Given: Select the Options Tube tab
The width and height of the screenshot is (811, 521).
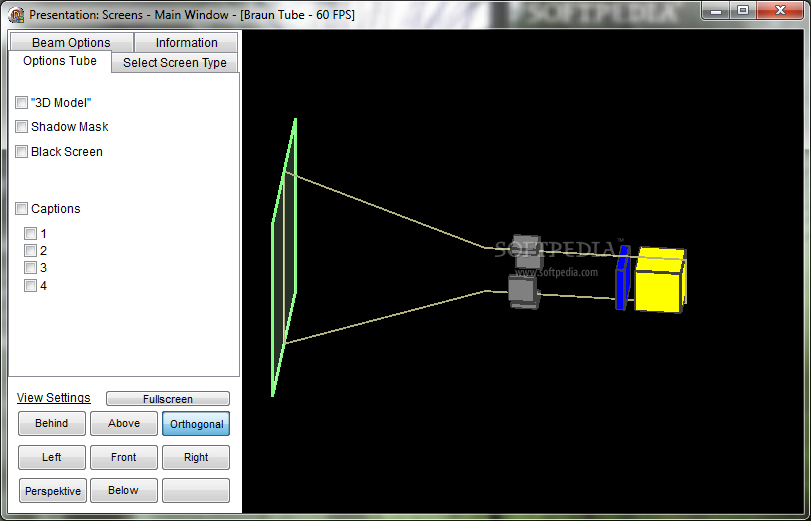Looking at the screenshot, I should pyautogui.click(x=60, y=61).
